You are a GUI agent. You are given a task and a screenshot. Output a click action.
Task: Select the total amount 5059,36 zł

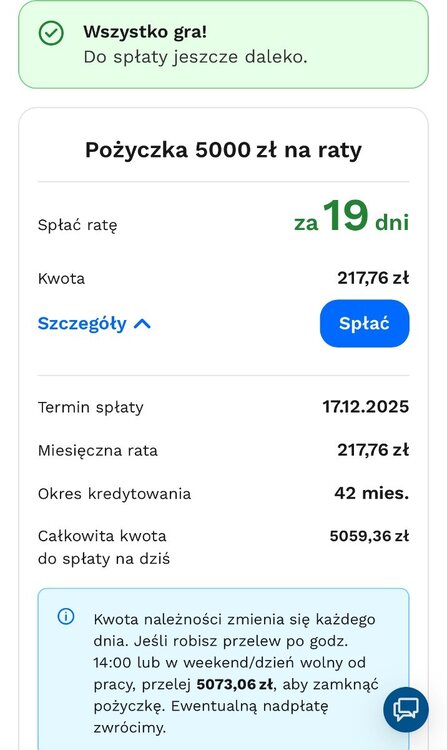pos(370,536)
